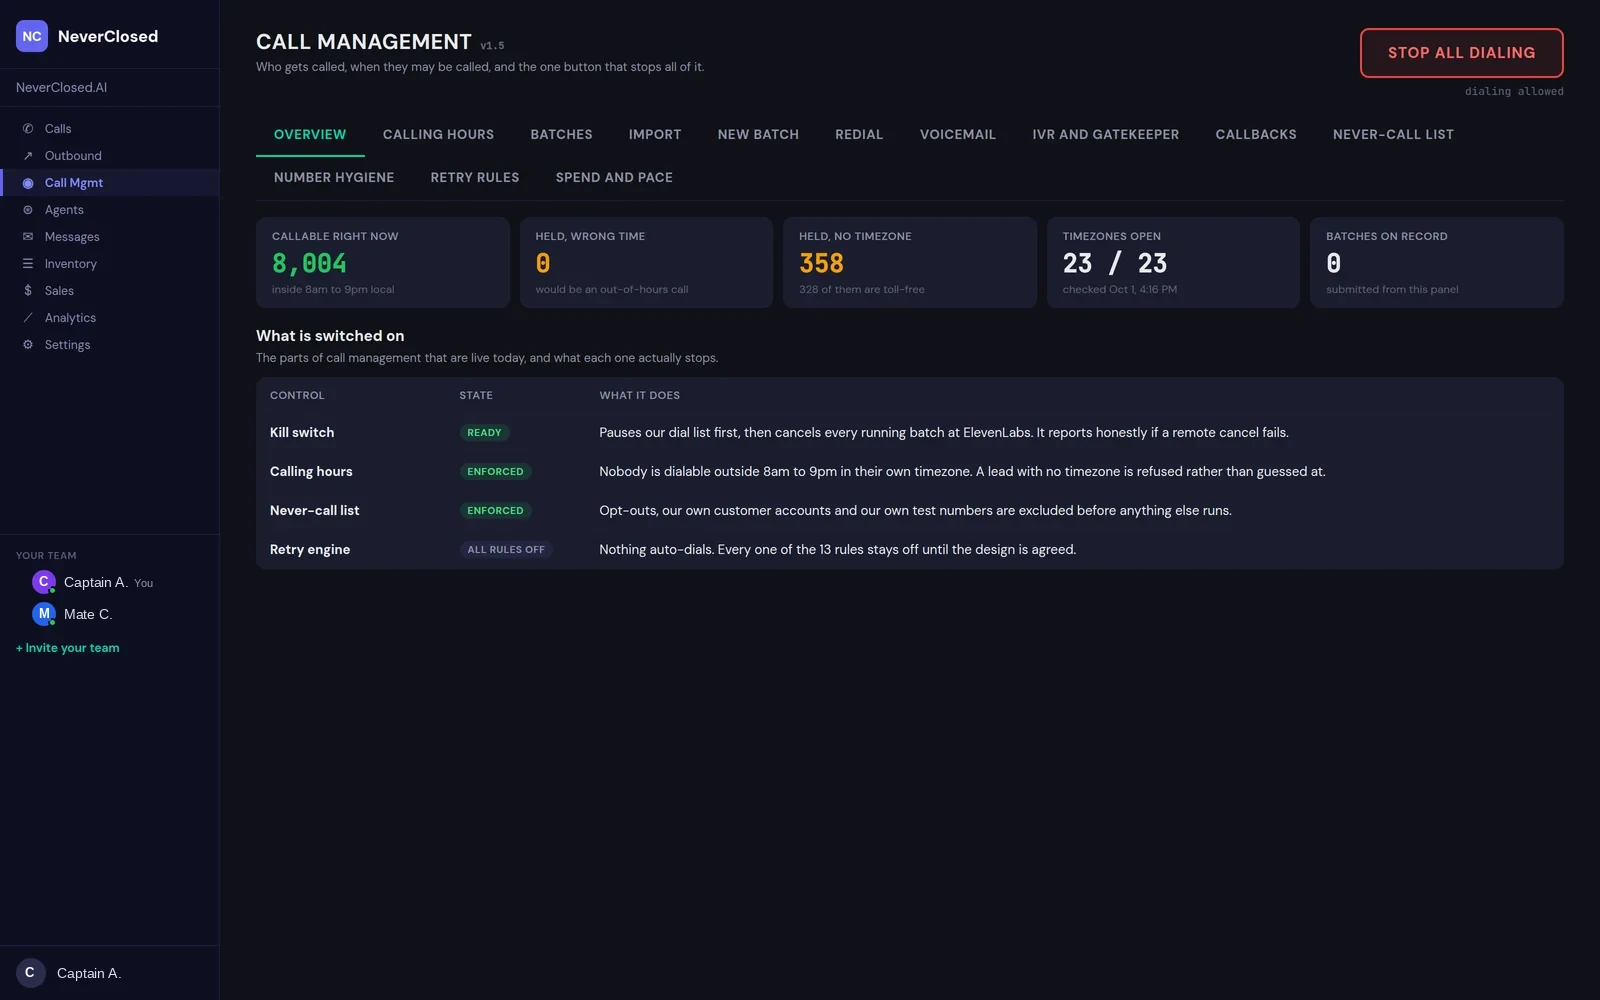
Task: Select the Number Hygiene tab
Action: pos(334,178)
